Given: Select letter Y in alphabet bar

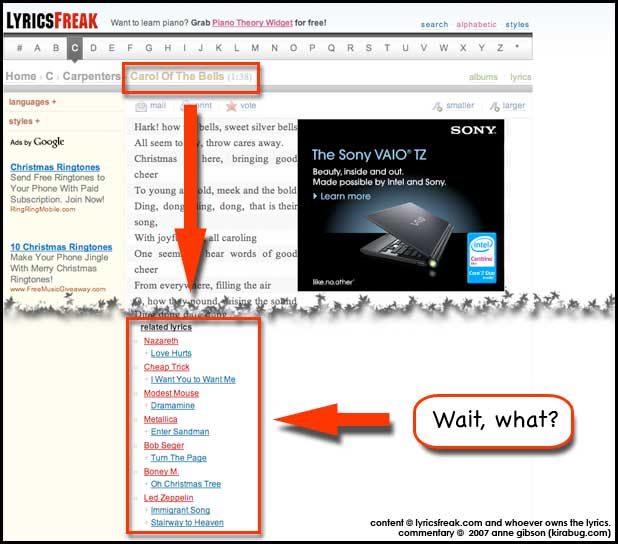Looking at the screenshot, I should pos(482,48).
